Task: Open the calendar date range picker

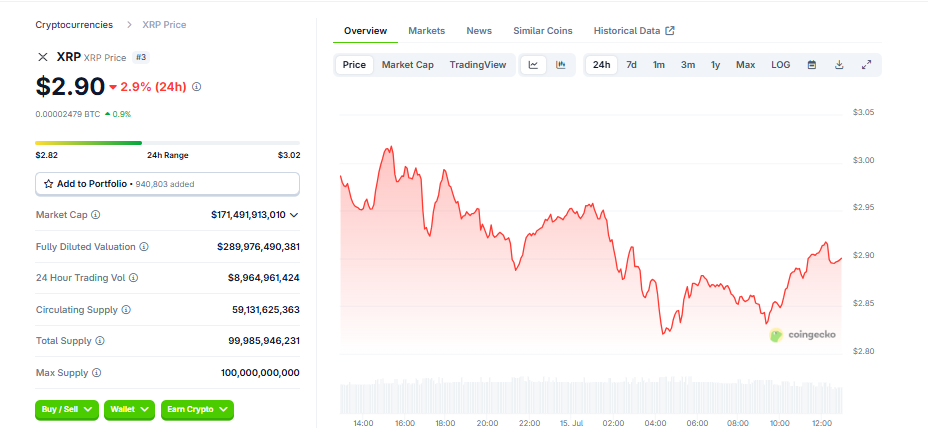Action: (812, 65)
